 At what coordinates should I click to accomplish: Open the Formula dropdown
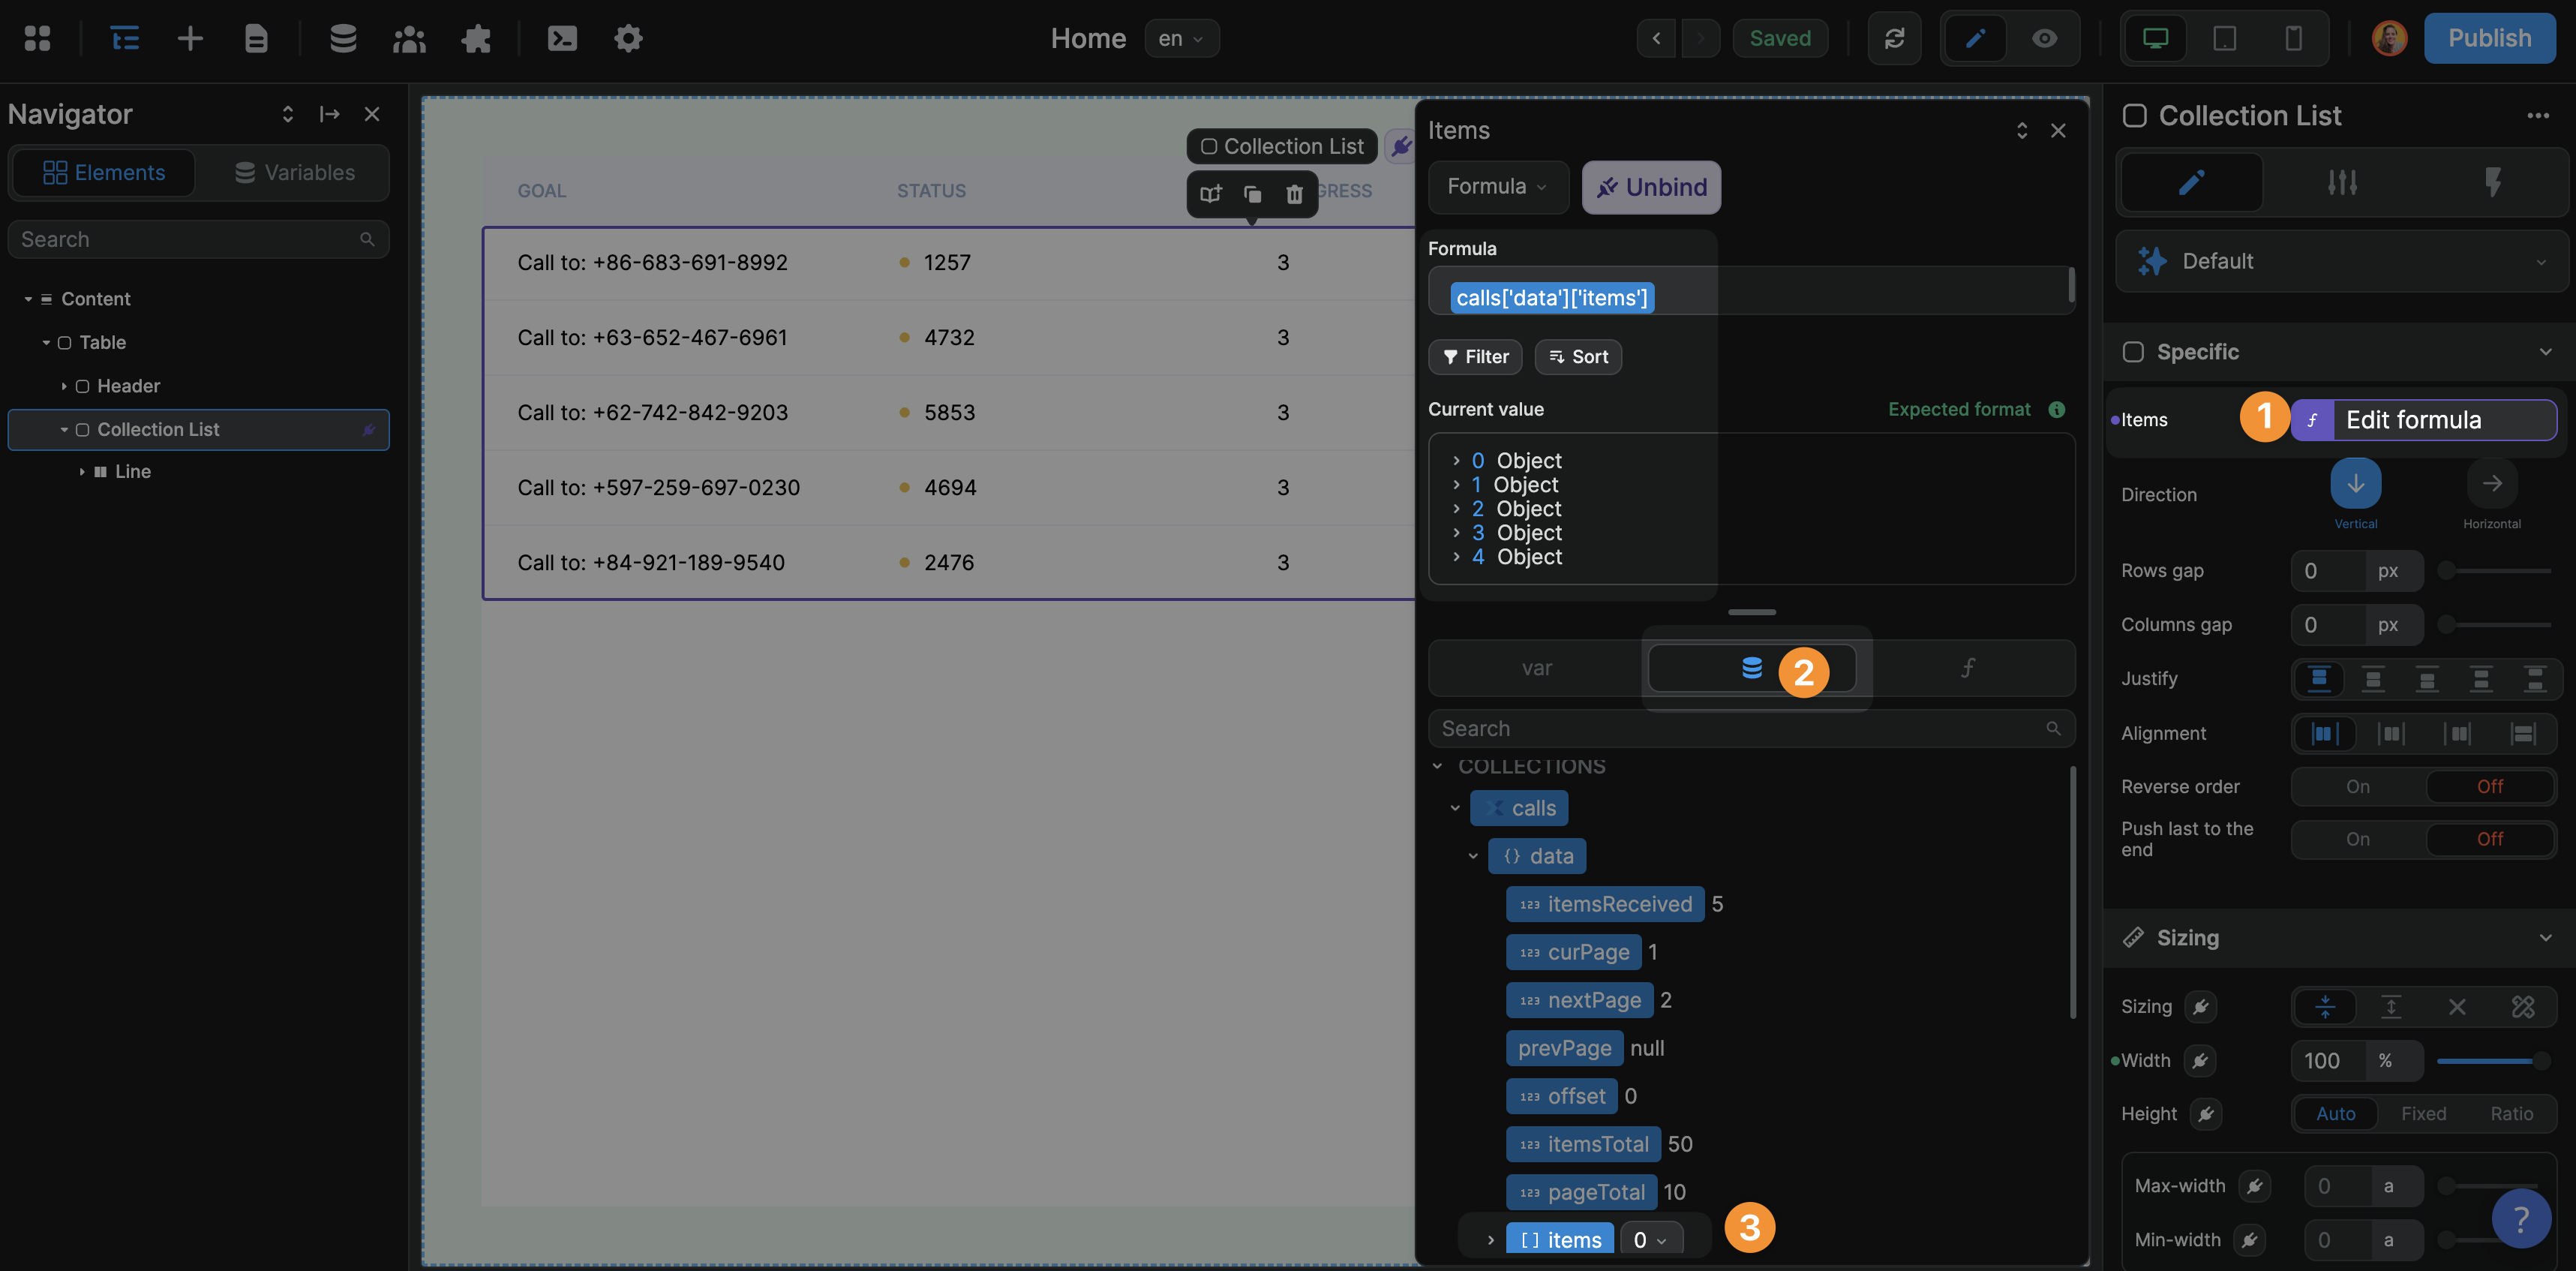pyautogui.click(x=1498, y=187)
